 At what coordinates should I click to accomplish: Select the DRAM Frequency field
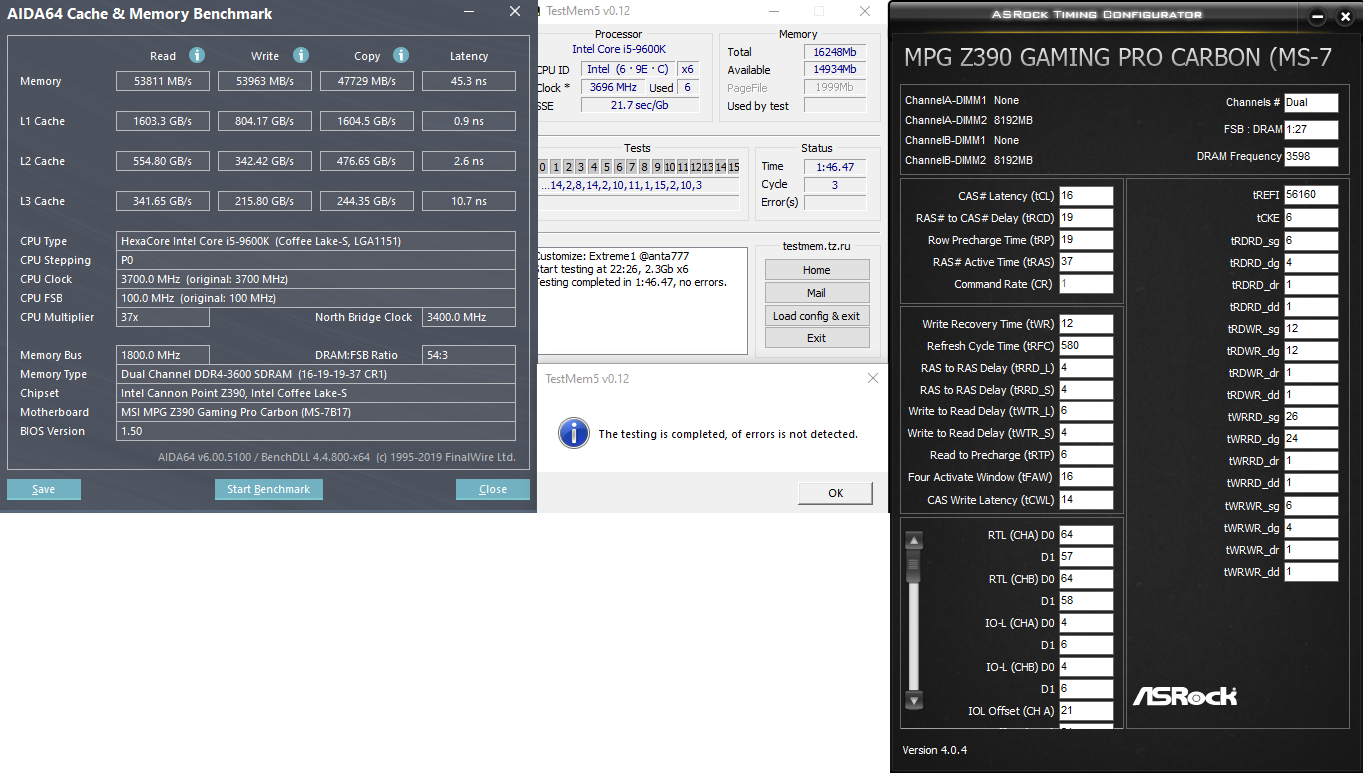(x=1311, y=156)
